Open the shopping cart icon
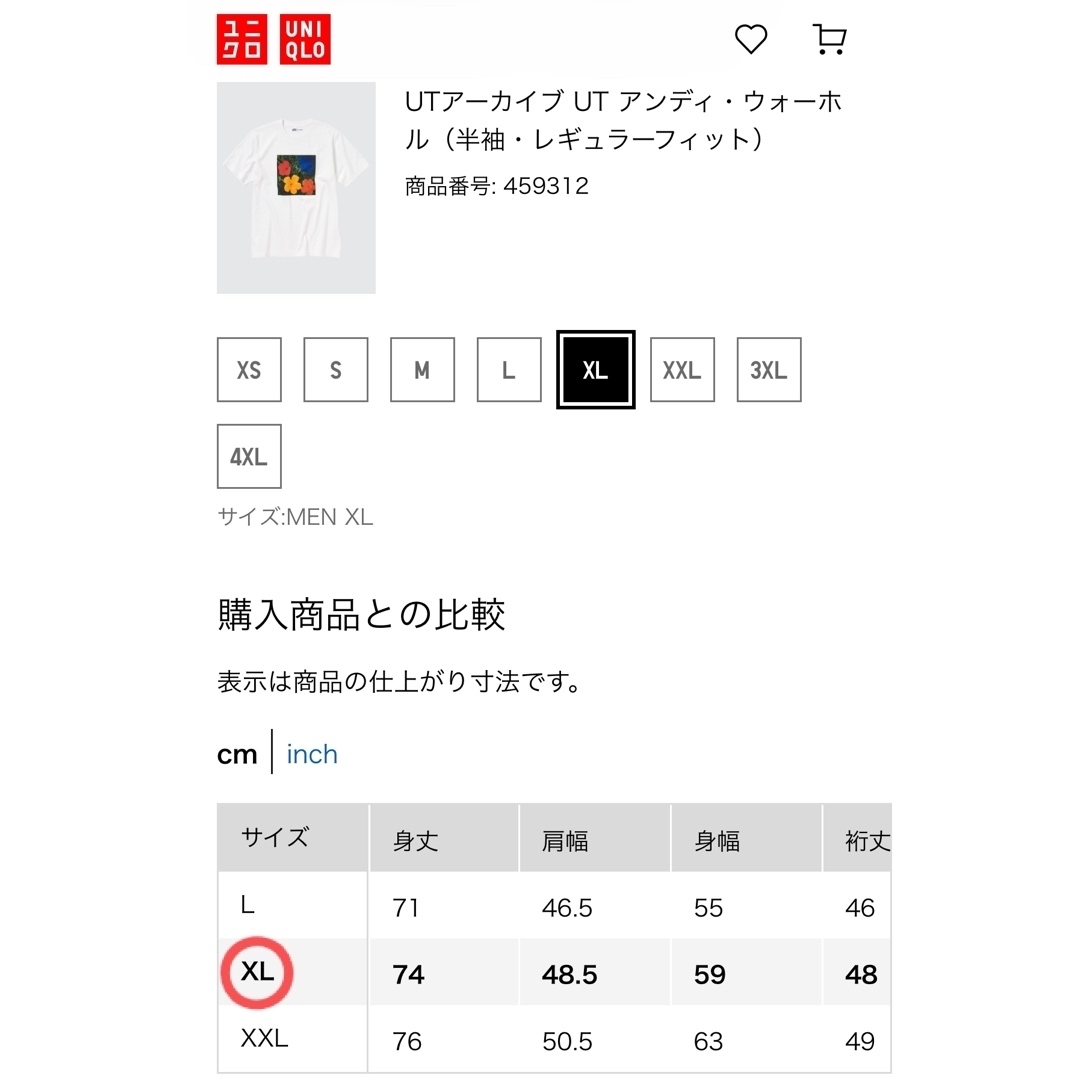Image resolution: width=1080 pixels, height=1080 pixels. click(x=829, y=39)
